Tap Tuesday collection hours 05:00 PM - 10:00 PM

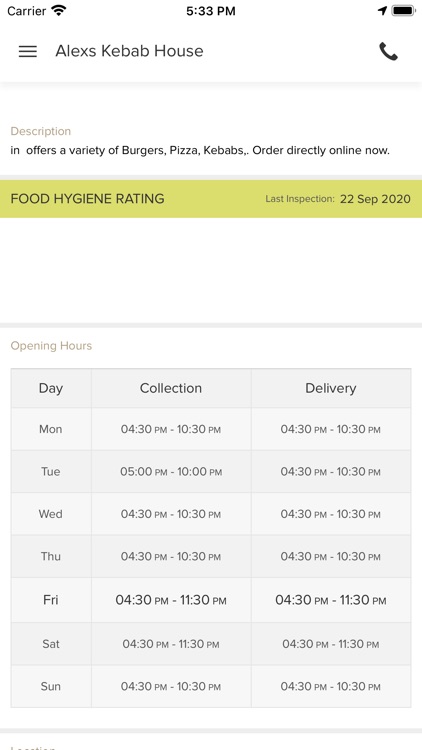(171, 472)
